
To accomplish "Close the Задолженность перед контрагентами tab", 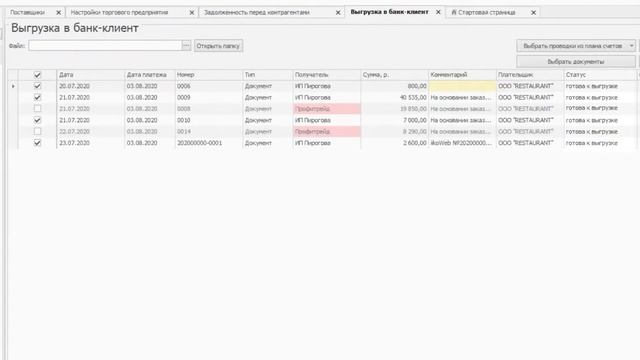I will 338,13.
